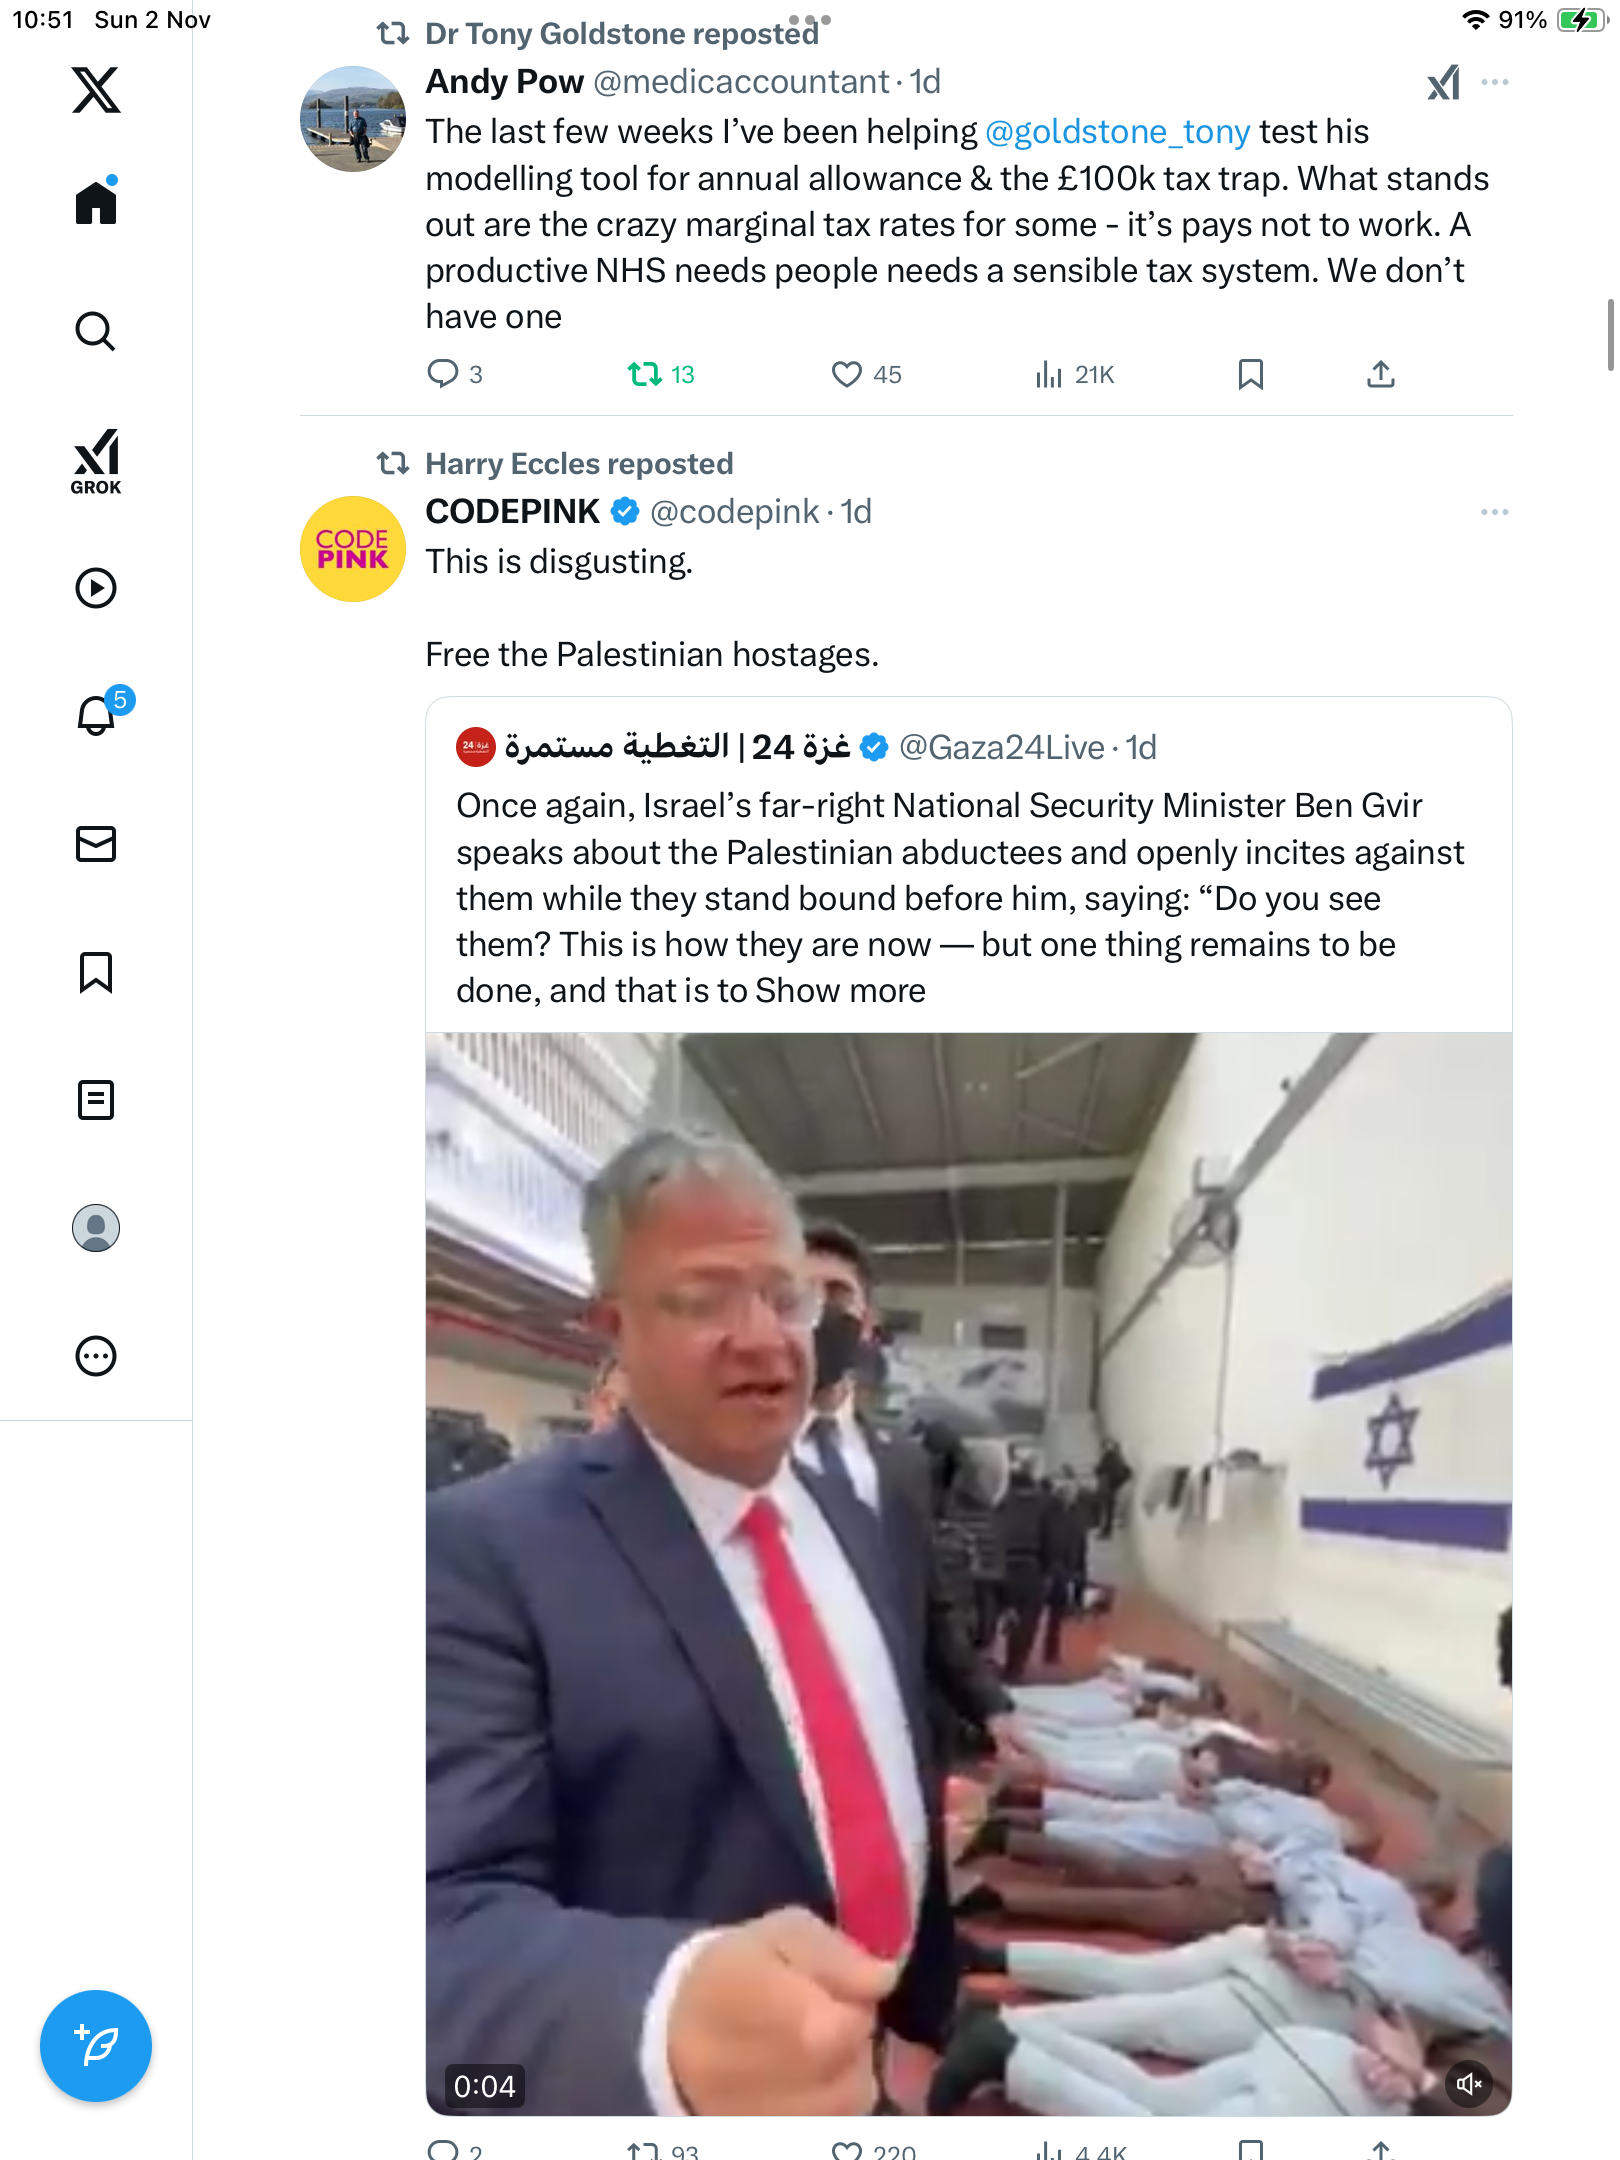Image resolution: width=1620 pixels, height=2160 pixels.
Task: Click the compose new post button
Action: pos(96,2046)
